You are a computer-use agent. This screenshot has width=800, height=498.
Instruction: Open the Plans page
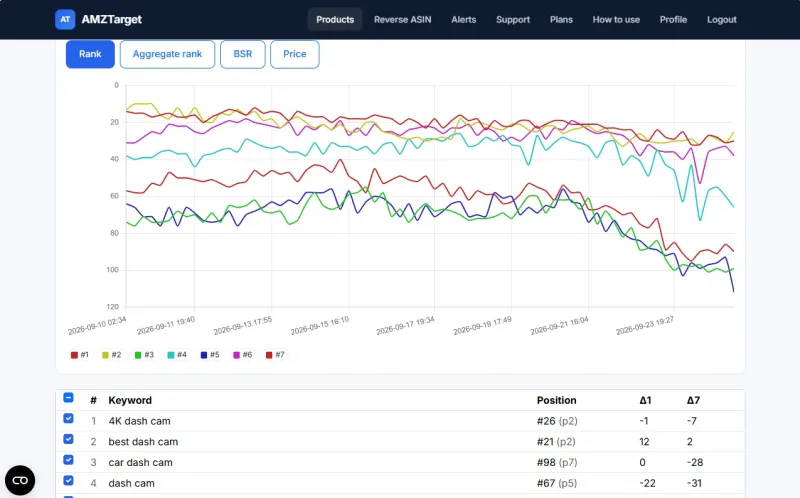coord(561,19)
